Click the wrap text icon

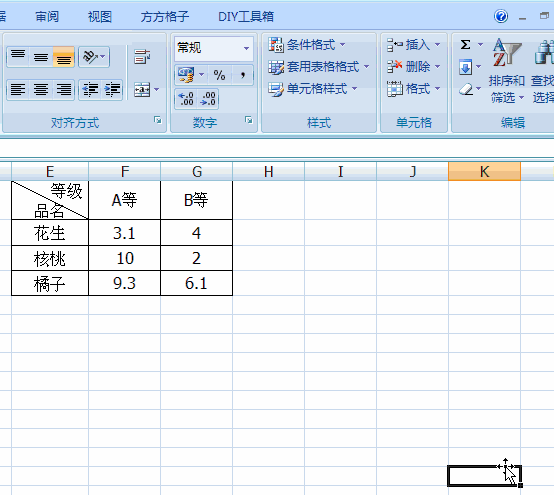pos(142,57)
